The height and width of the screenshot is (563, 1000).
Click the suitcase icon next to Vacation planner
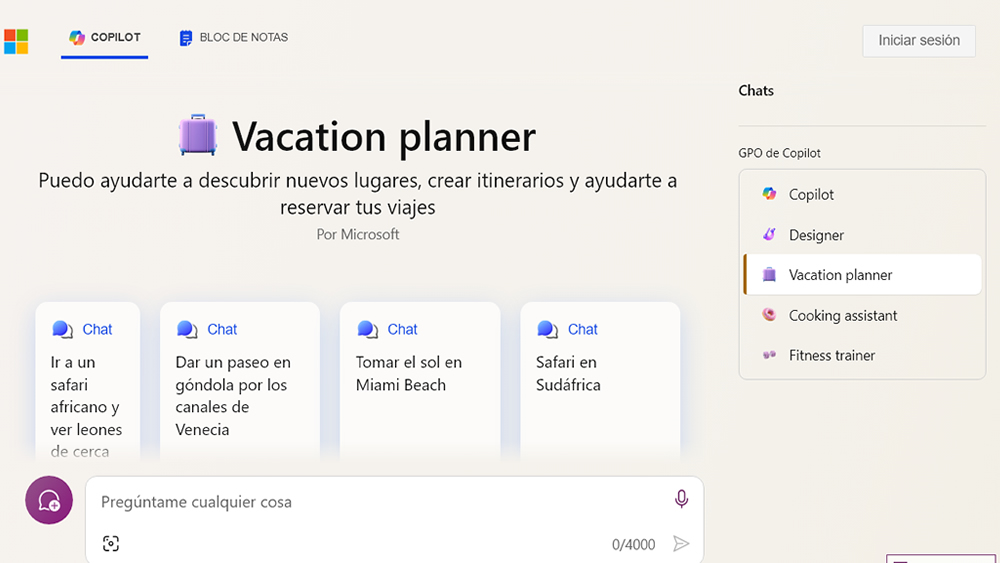[x=769, y=274]
